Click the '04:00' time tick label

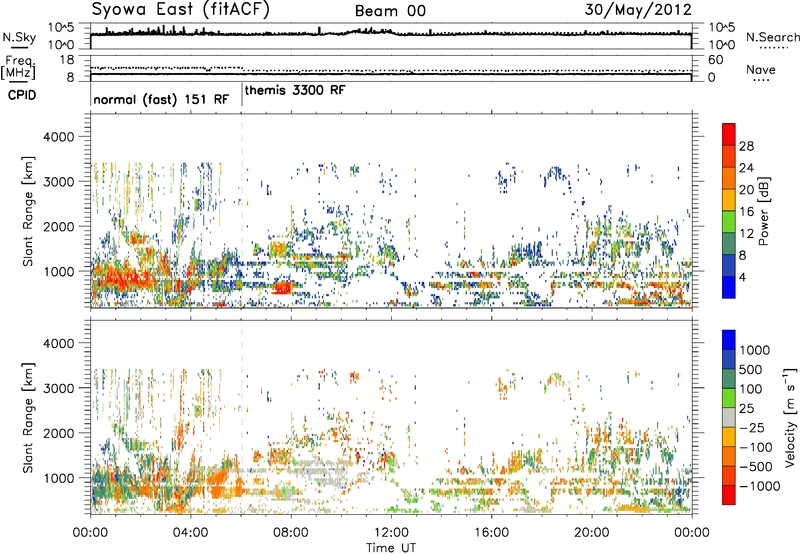click(x=190, y=533)
